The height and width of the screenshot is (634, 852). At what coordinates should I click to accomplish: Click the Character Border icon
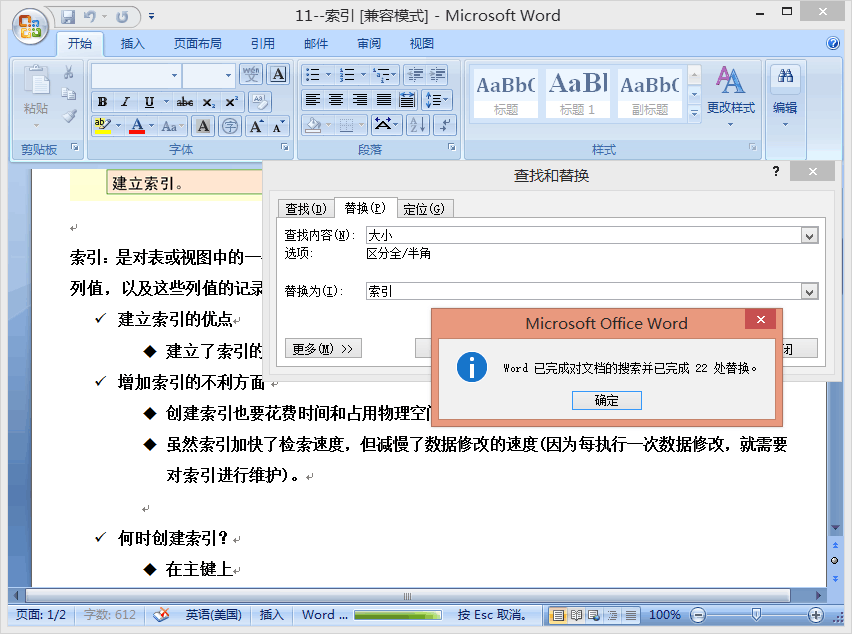point(278,74)
